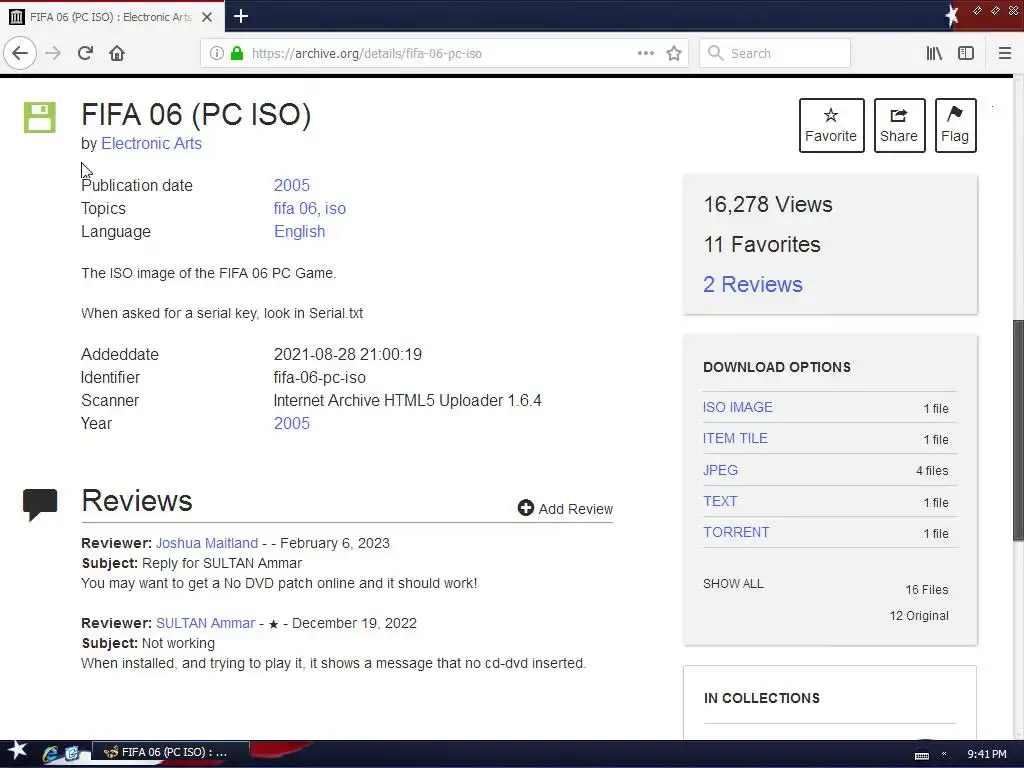Viewport: 1024px width, 768px height.
Task: Select FIFA 06 (PC ISO) taskbar window button
Action: click(170, 752)
